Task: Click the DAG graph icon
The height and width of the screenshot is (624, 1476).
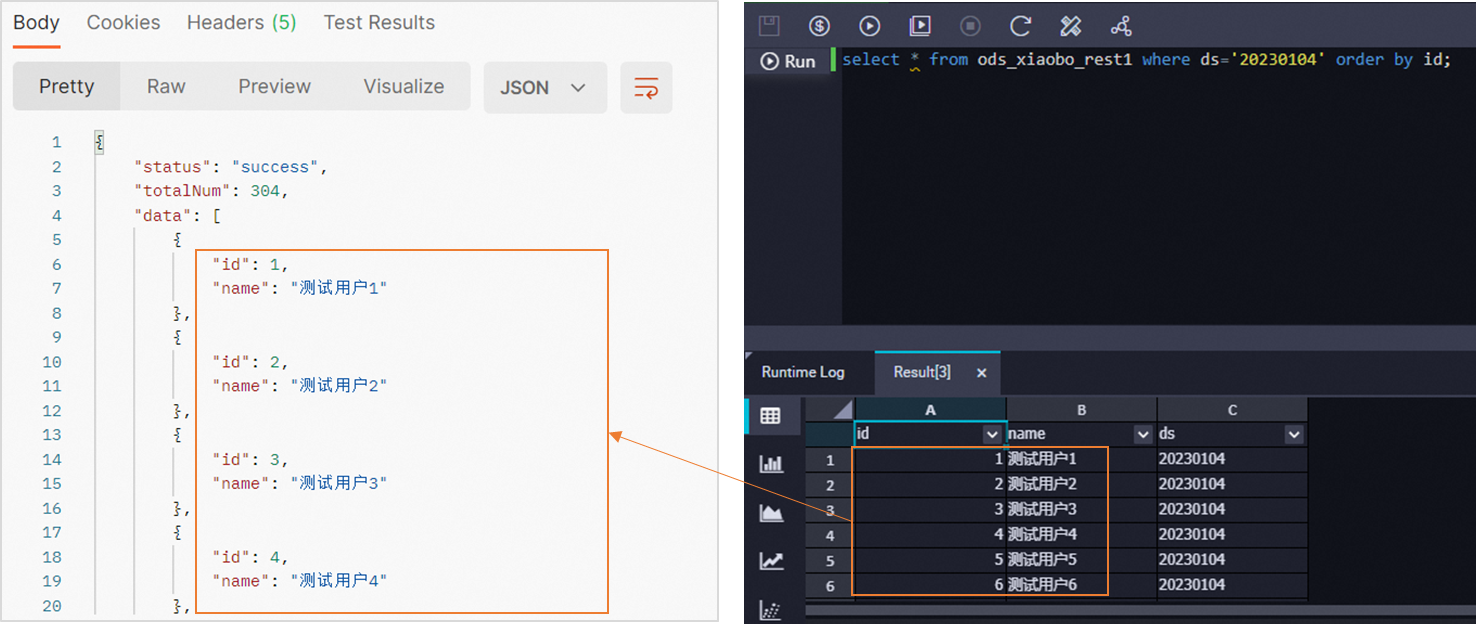Action: pos(1120,26)
